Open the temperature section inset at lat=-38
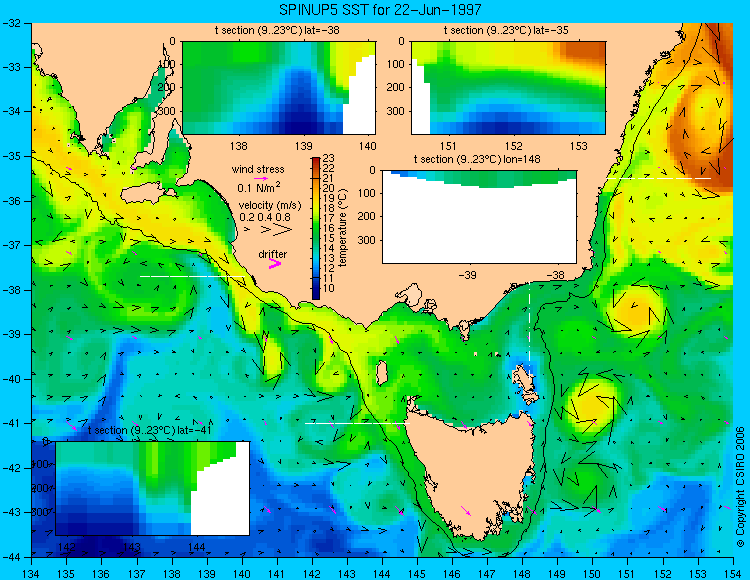This screenshot has width=750, height=580. (279, 88)
